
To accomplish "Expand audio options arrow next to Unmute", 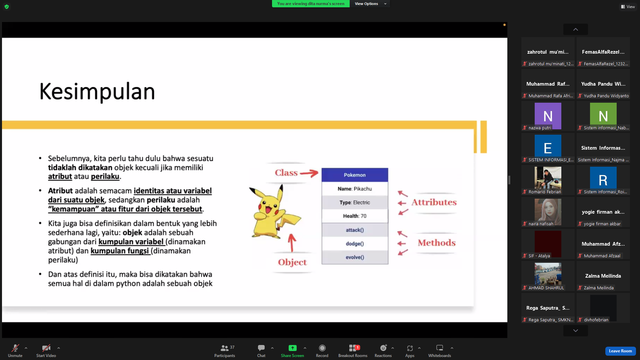I will (26, 348).
